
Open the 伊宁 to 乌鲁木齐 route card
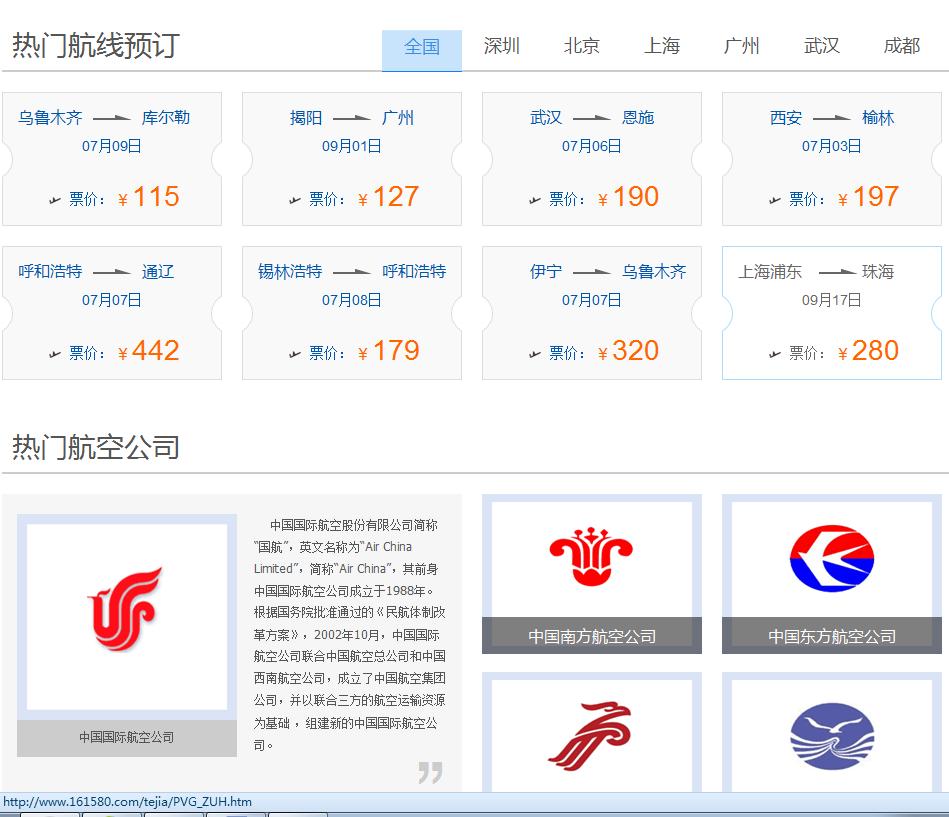tap(592, 313)
